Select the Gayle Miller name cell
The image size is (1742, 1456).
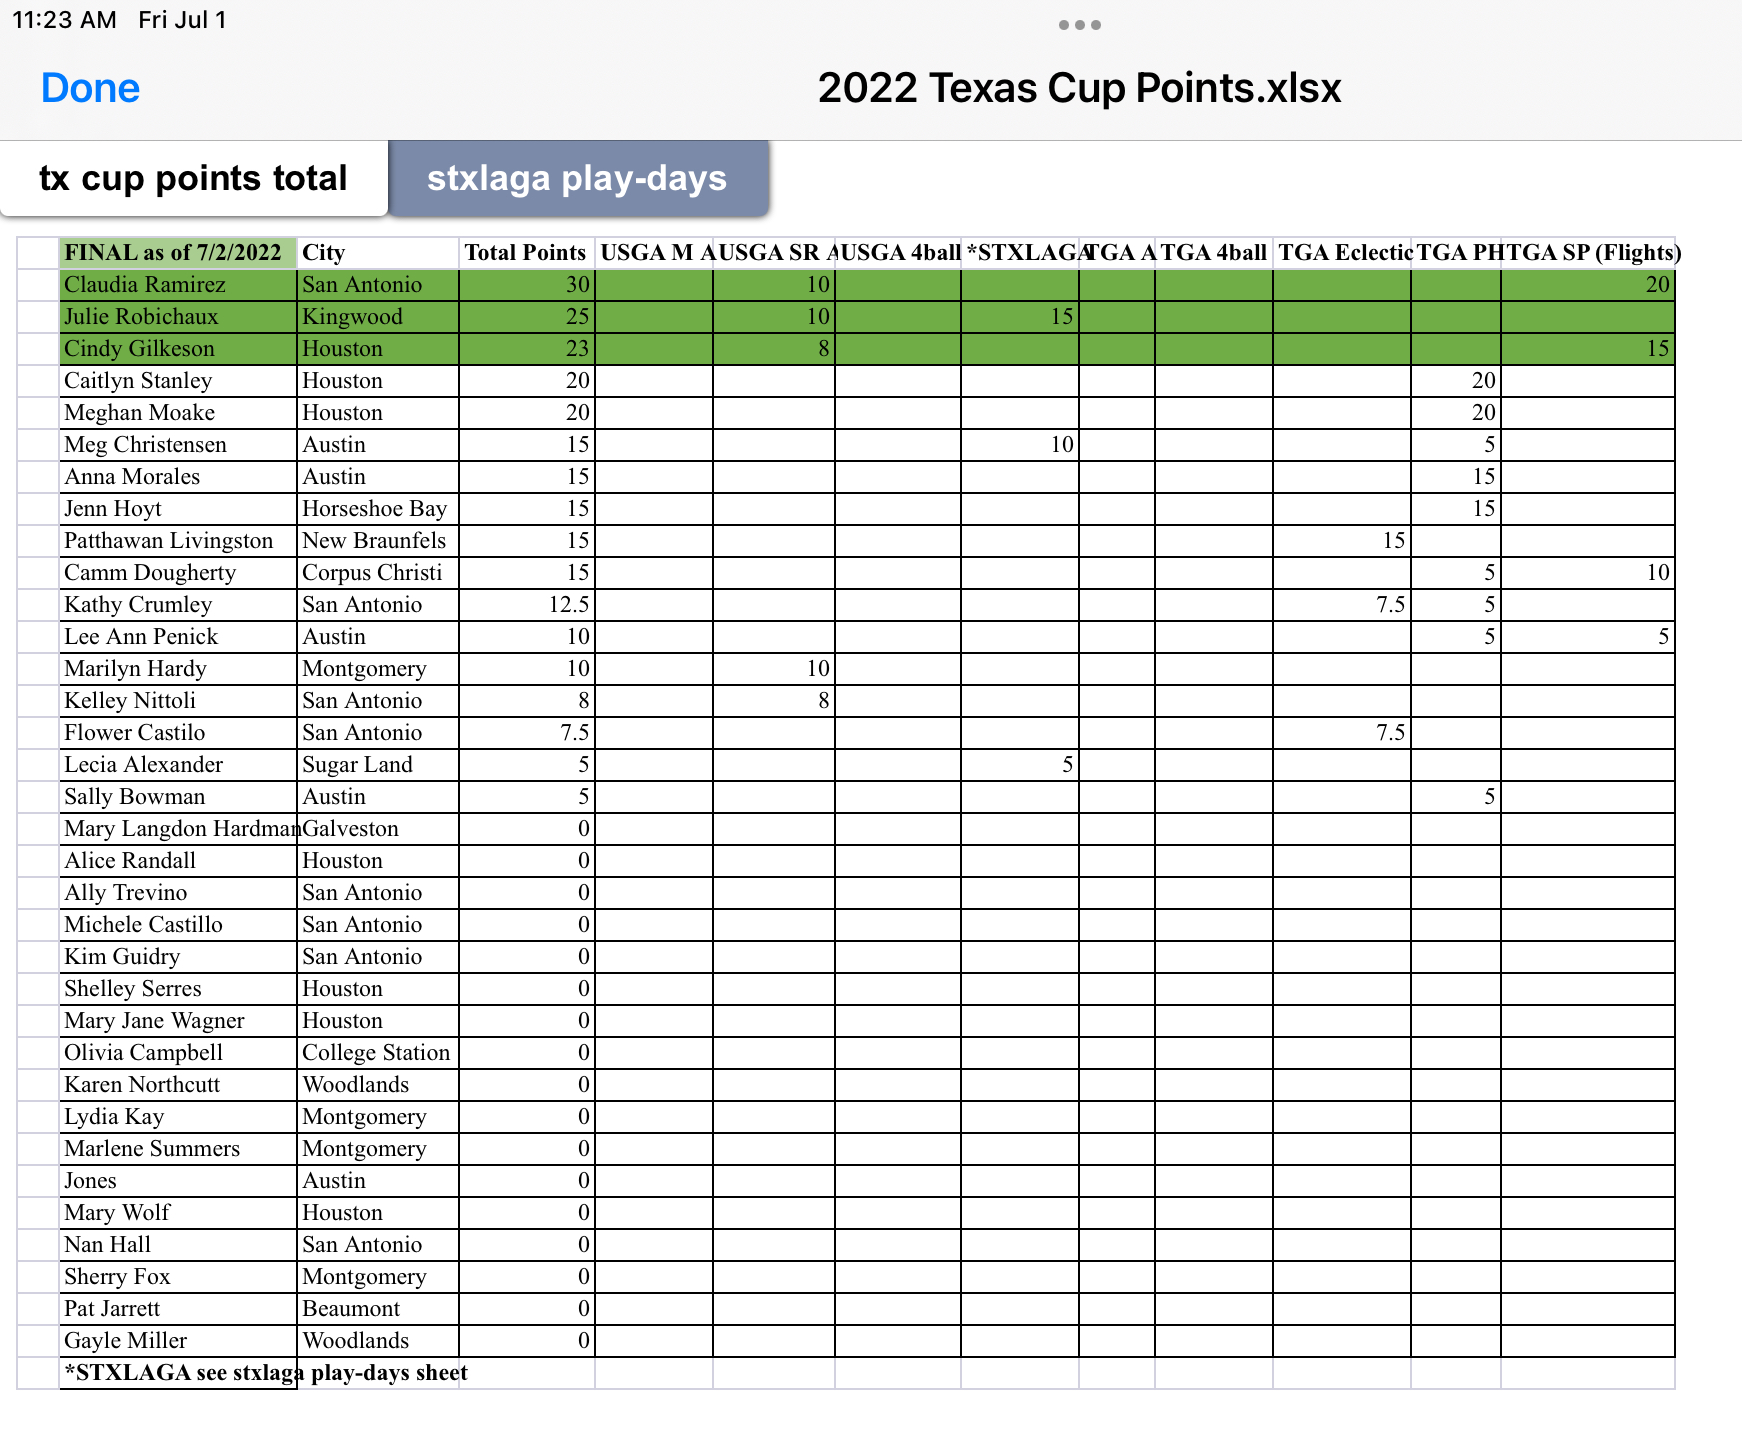(178, 1340)
